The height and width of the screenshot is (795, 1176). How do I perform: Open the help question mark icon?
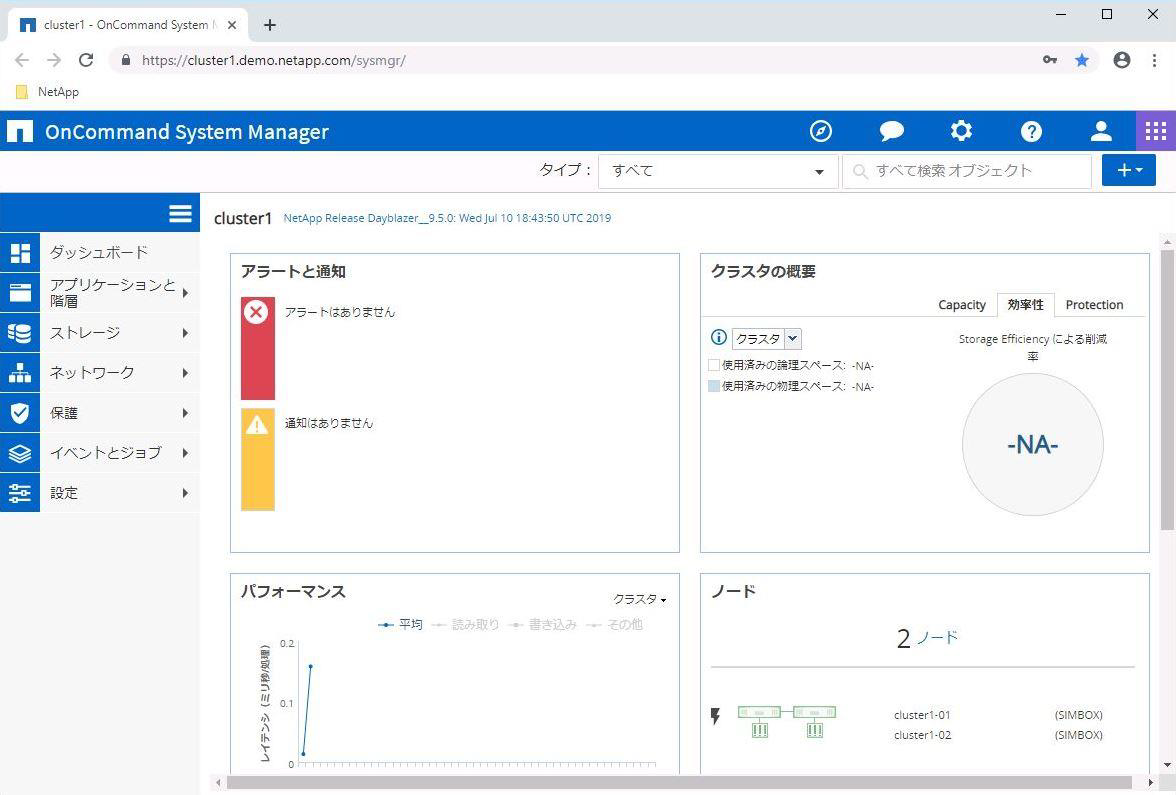click(1031, 131)
